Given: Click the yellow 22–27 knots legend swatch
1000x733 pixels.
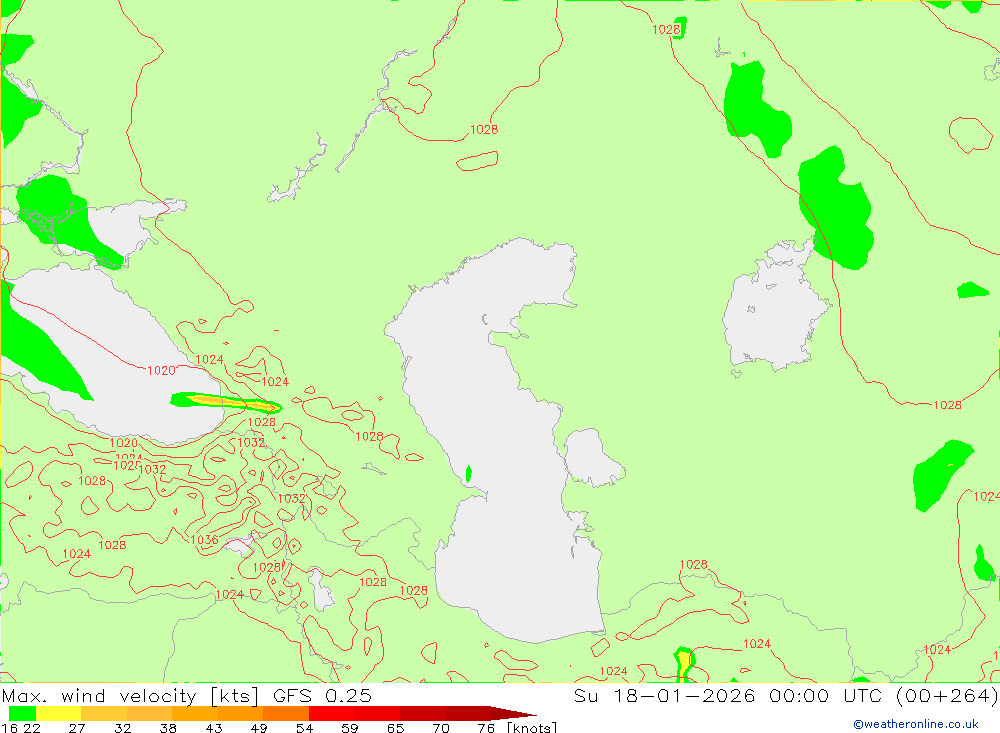Looking at the screenshot, I should tap(59, 713).
